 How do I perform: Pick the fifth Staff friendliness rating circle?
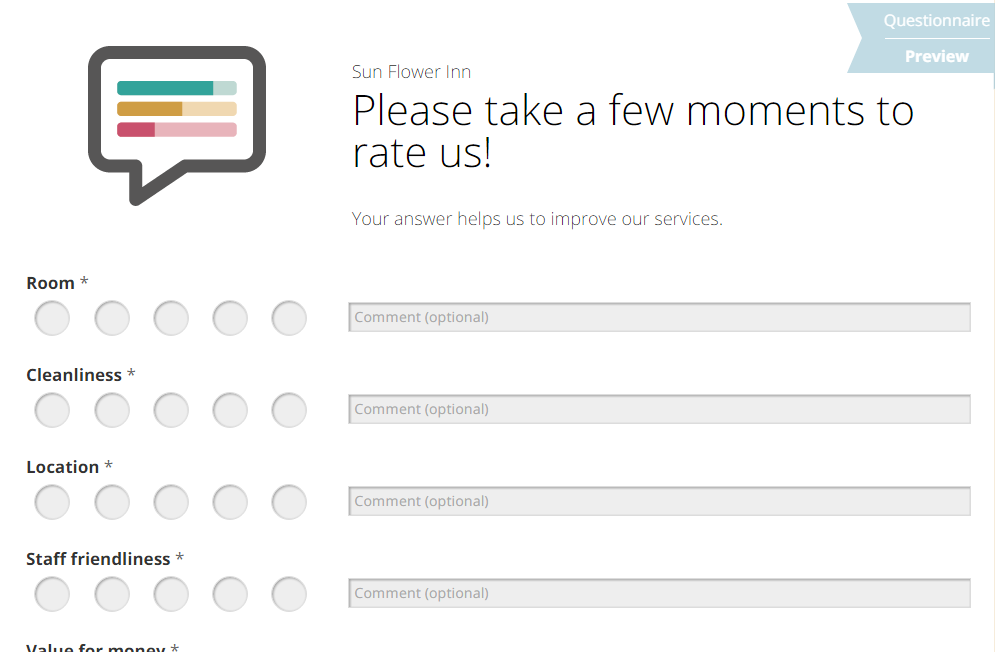(x=289, y=594)
